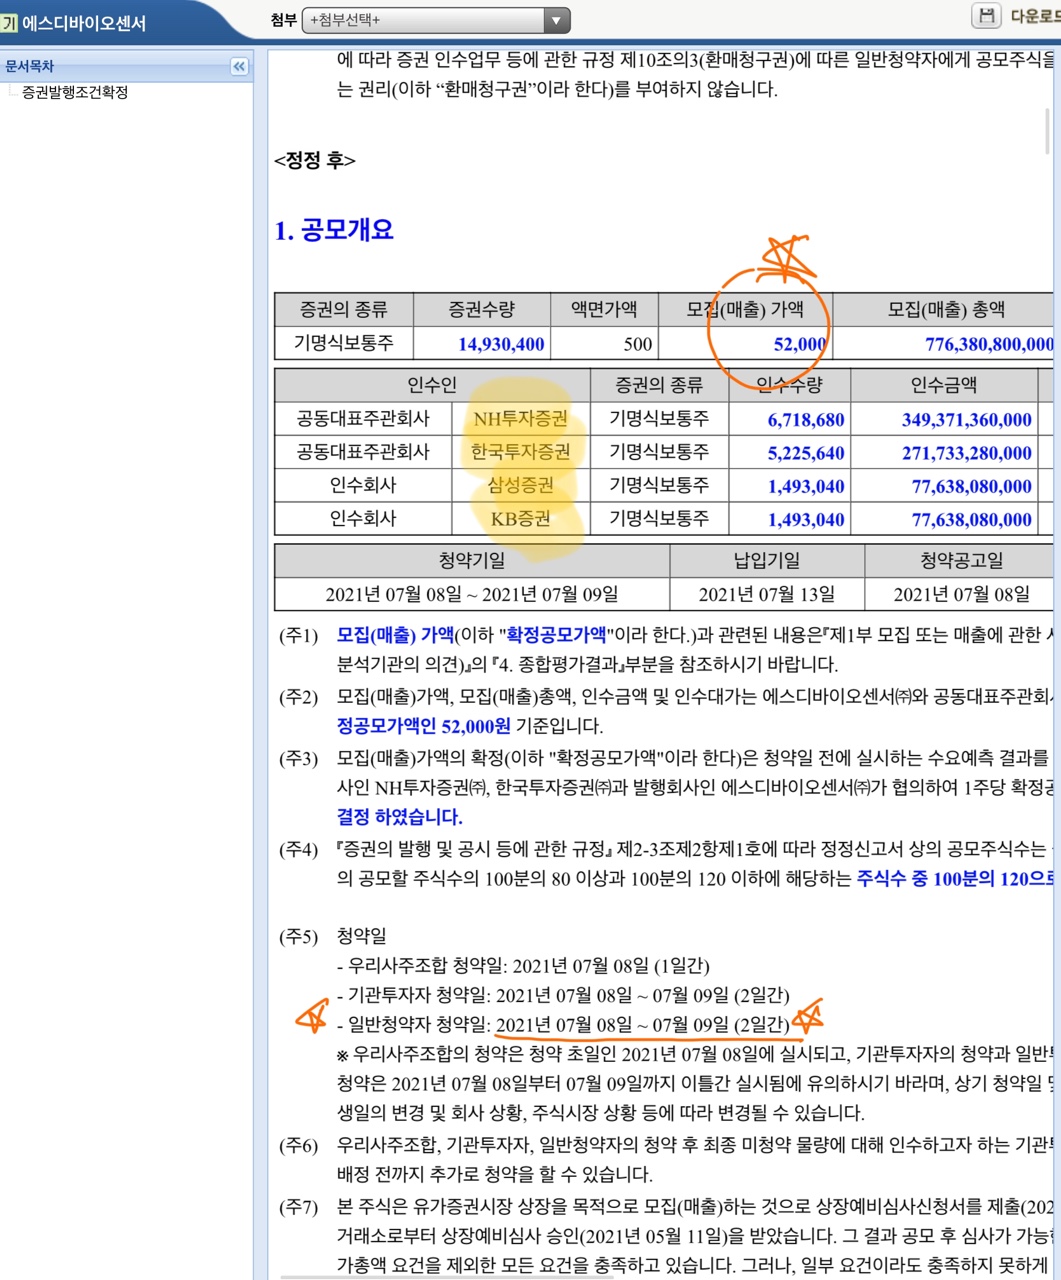1061x1280 pixels.
Task: Click the horizontal scrollbar at document bottom
Action: point(447,1277)
